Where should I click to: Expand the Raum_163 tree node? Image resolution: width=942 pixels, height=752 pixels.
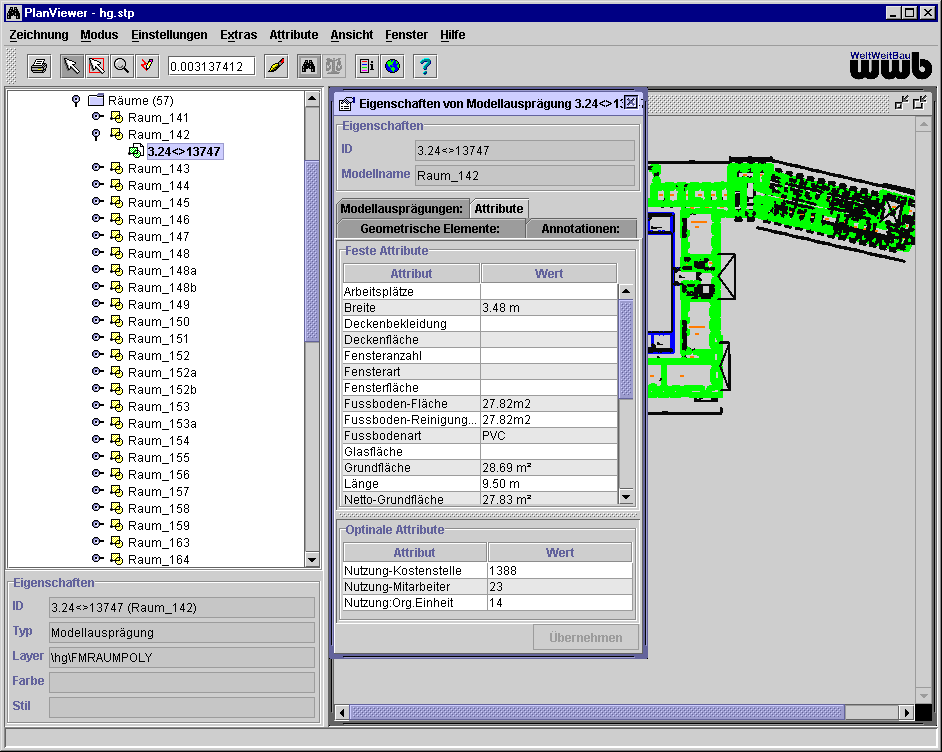coord(97,542)
